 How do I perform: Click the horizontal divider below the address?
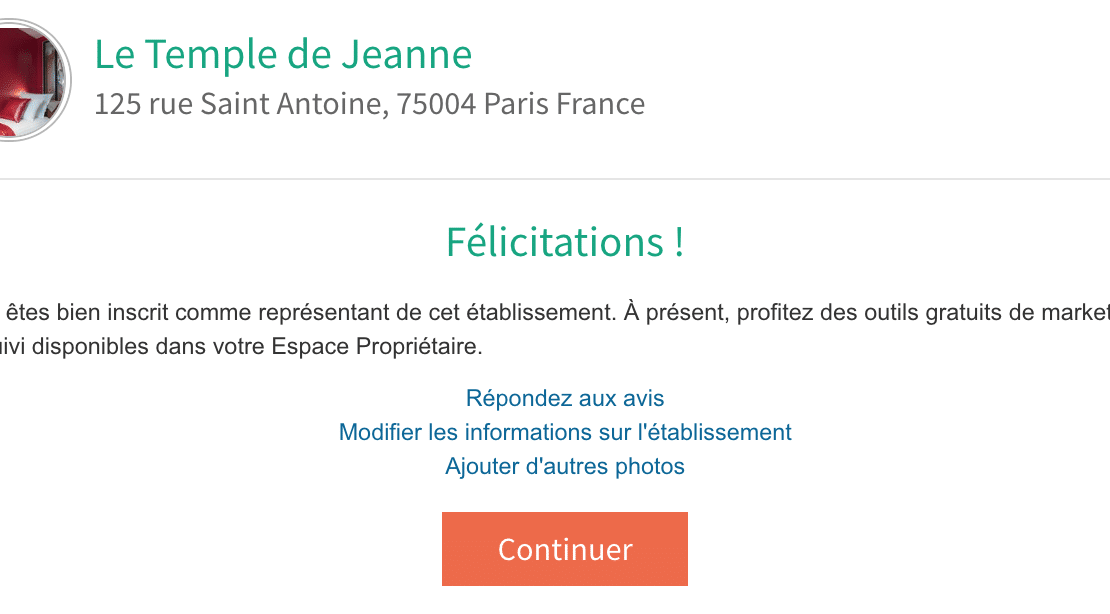point(555,179)
